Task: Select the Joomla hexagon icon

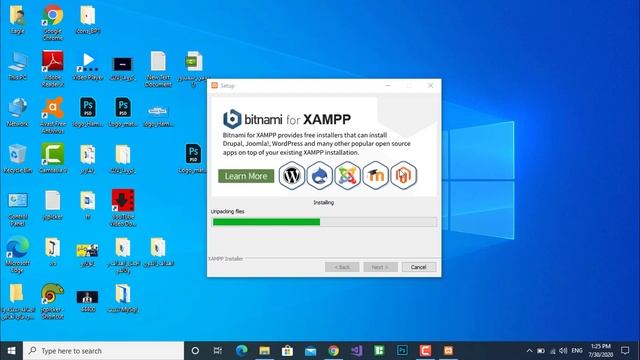Action: [347, 176]
